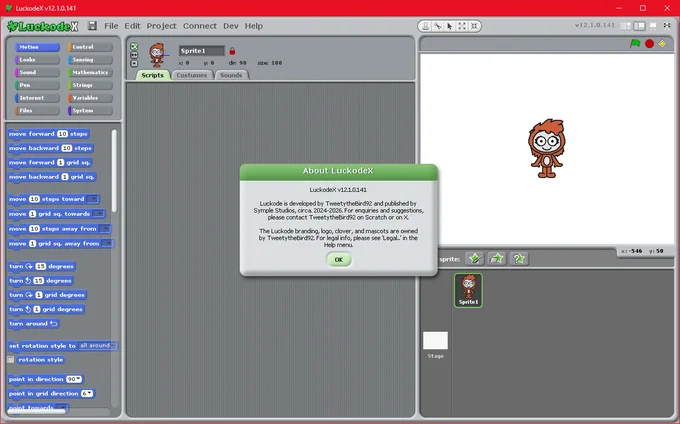
Task: Open the Project menu
Action: [161, 26]
